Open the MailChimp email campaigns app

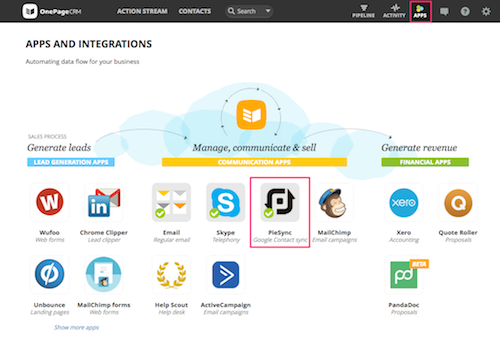pyautogui.click(x=334, y=202)
